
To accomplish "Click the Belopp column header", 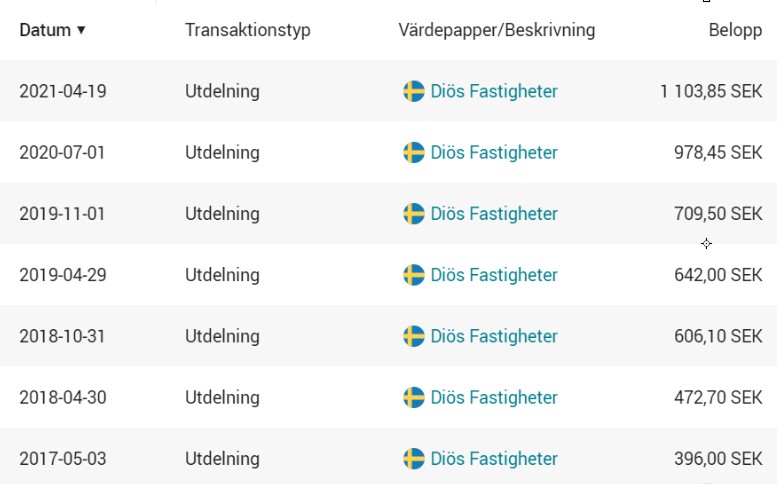I will (735, 30).
